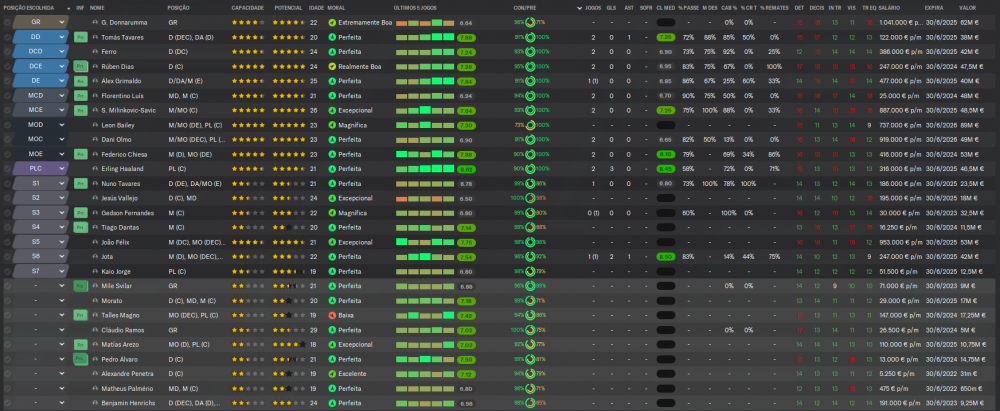Viewport: 1000px width, 411px height.
Task: Click the Prt info badge for Pedro Álvaro
Action: click(x=80, y=359)
